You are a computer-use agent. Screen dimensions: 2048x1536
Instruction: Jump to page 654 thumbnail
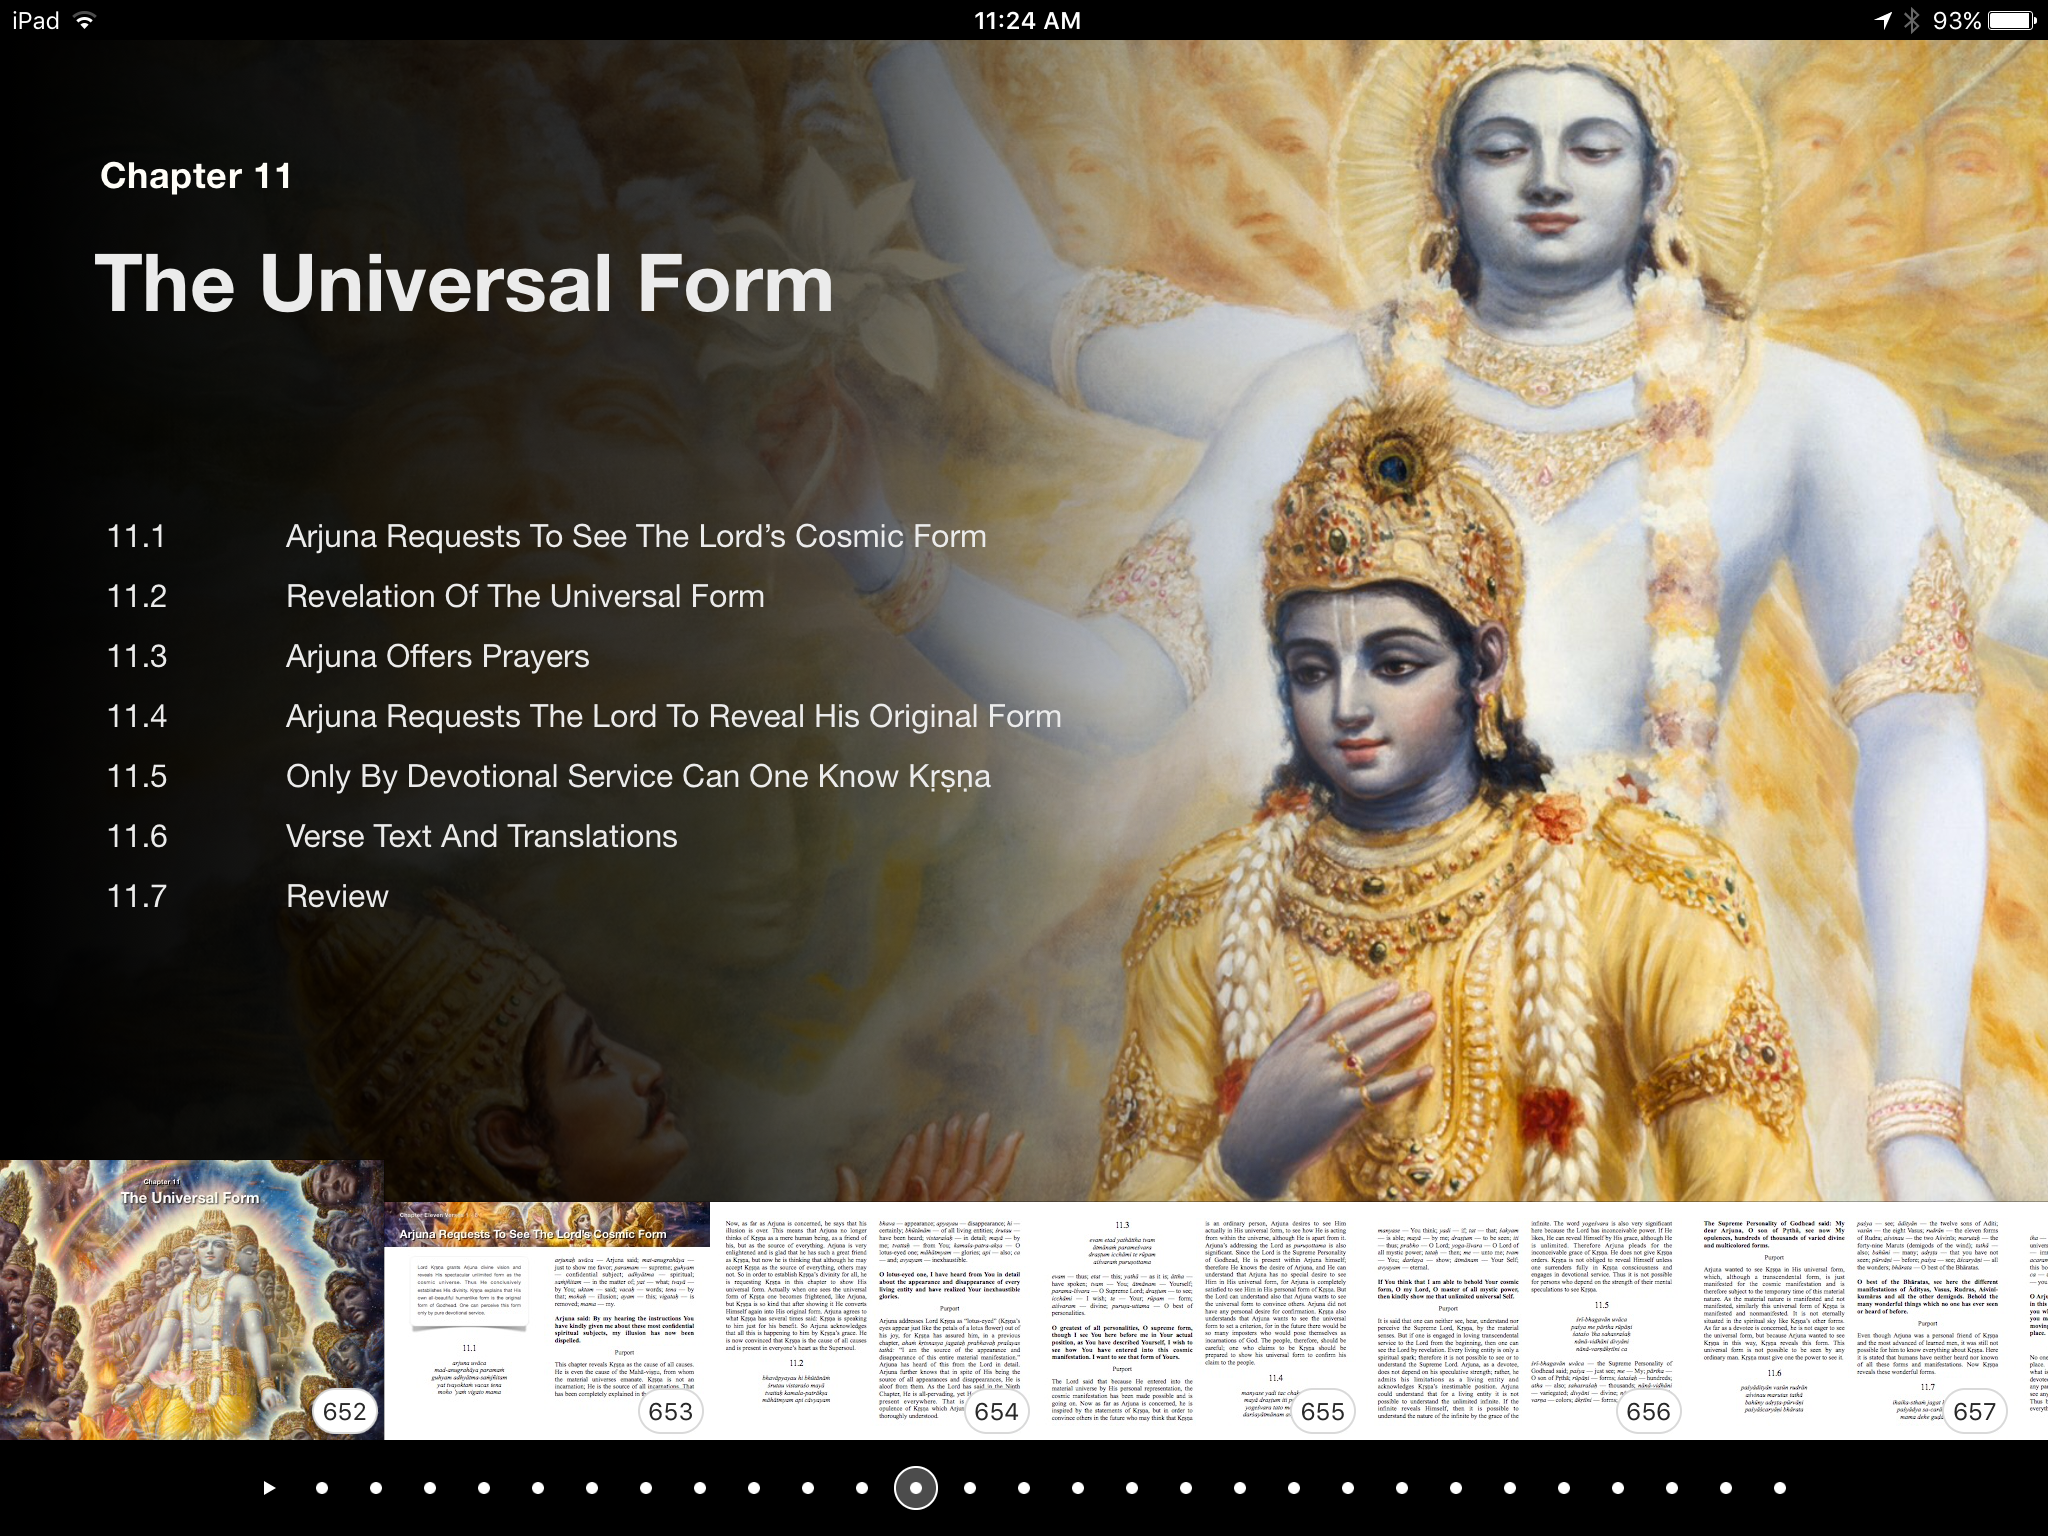[x=872, y=1320]
